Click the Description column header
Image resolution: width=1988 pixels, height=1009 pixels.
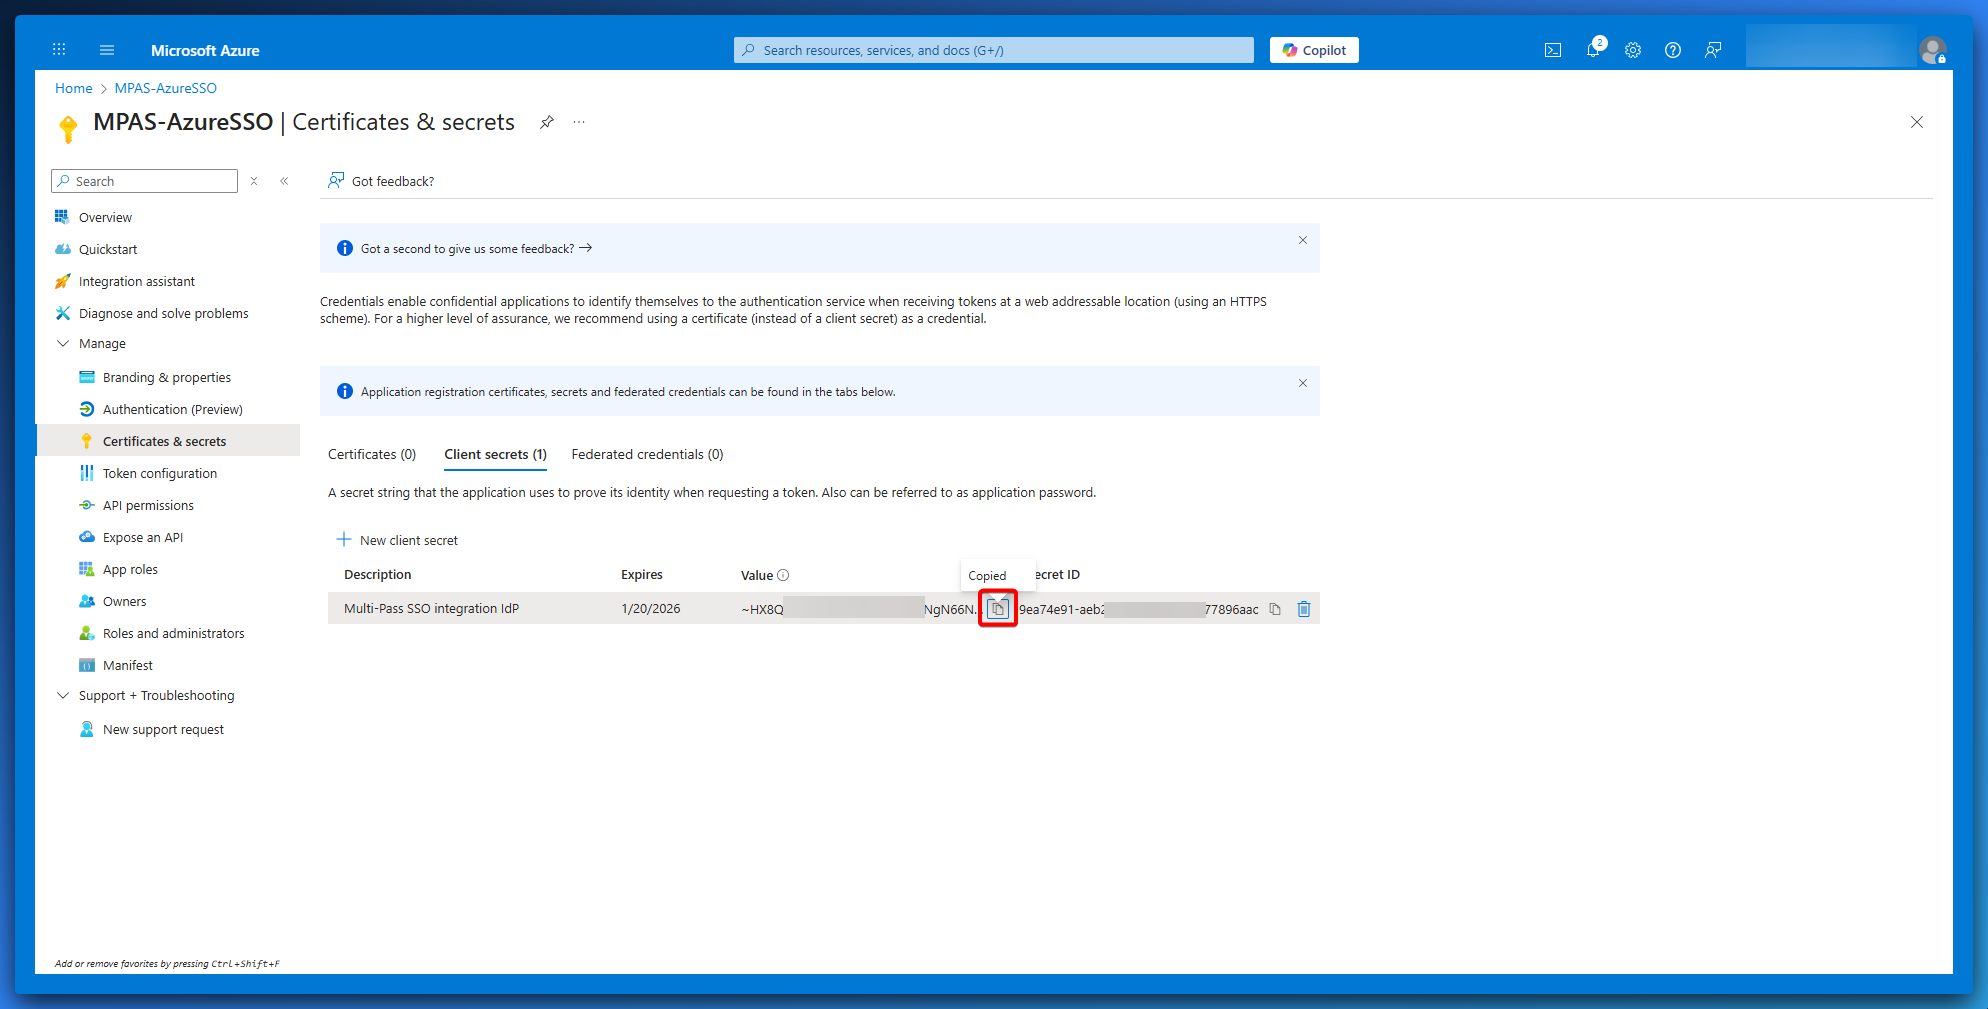coord(377,574)
